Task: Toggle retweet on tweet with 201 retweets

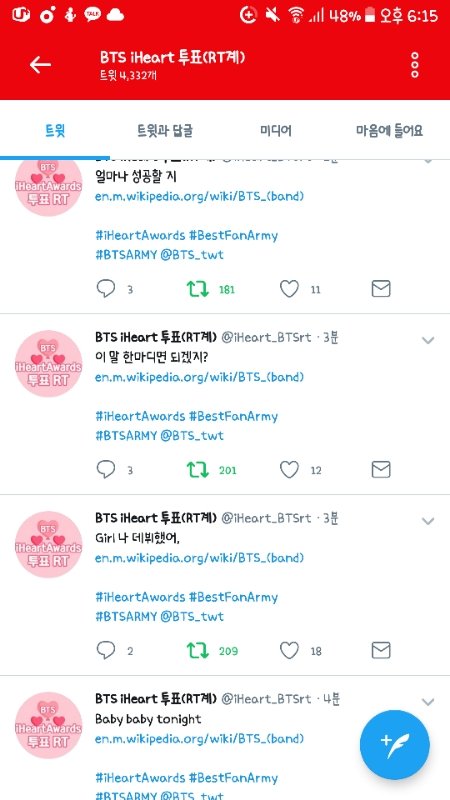Action: pyautogui.click(x=198, y=470)
